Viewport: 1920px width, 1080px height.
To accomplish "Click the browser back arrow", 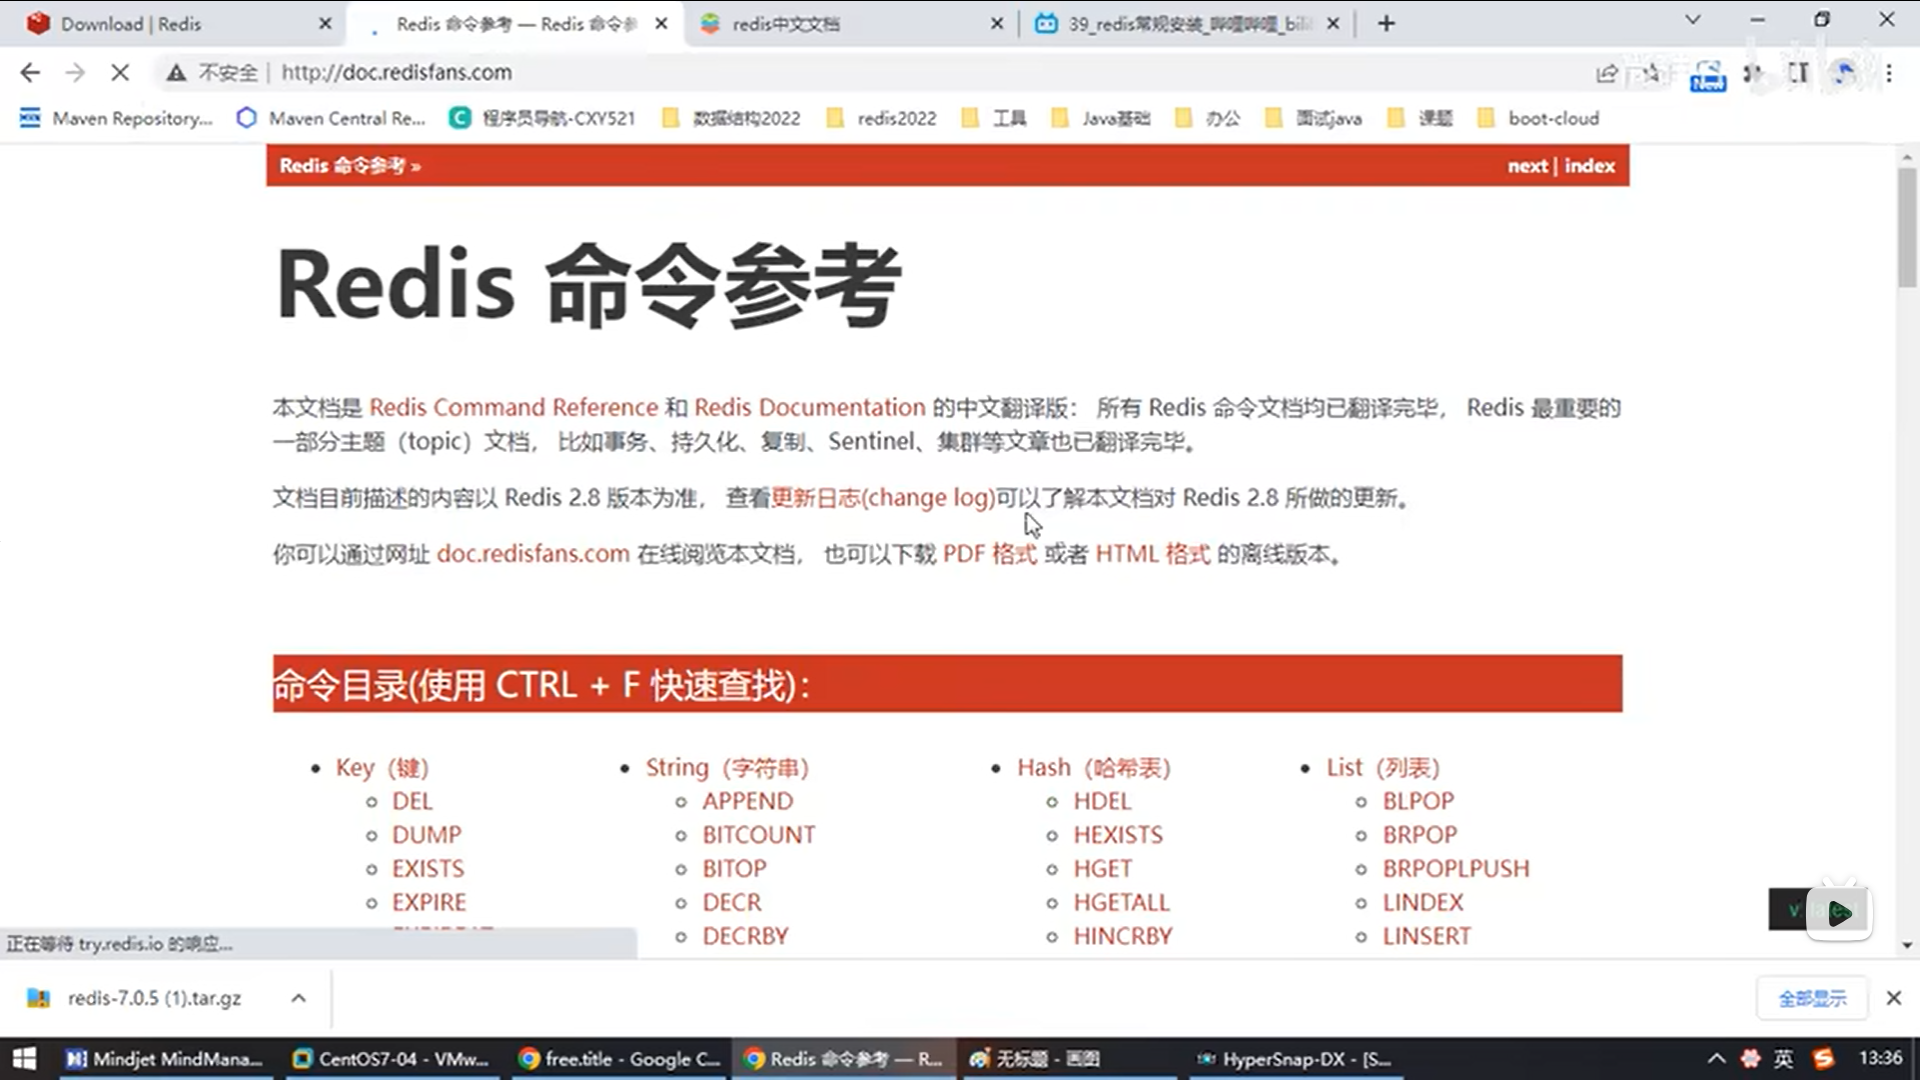I will 30,72.
